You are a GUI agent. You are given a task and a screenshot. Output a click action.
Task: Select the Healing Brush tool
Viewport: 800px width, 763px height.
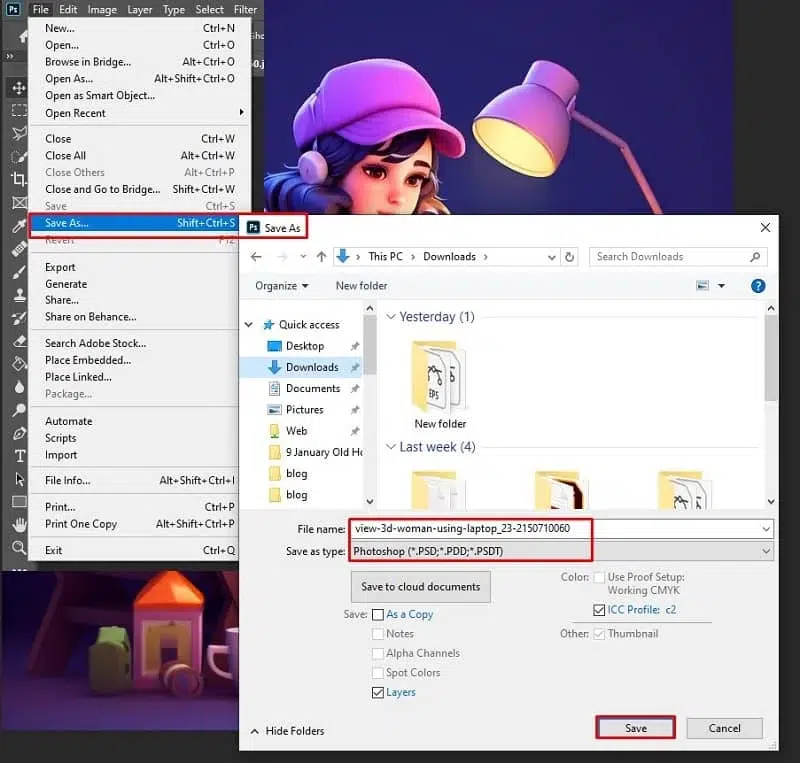point(19,249)
